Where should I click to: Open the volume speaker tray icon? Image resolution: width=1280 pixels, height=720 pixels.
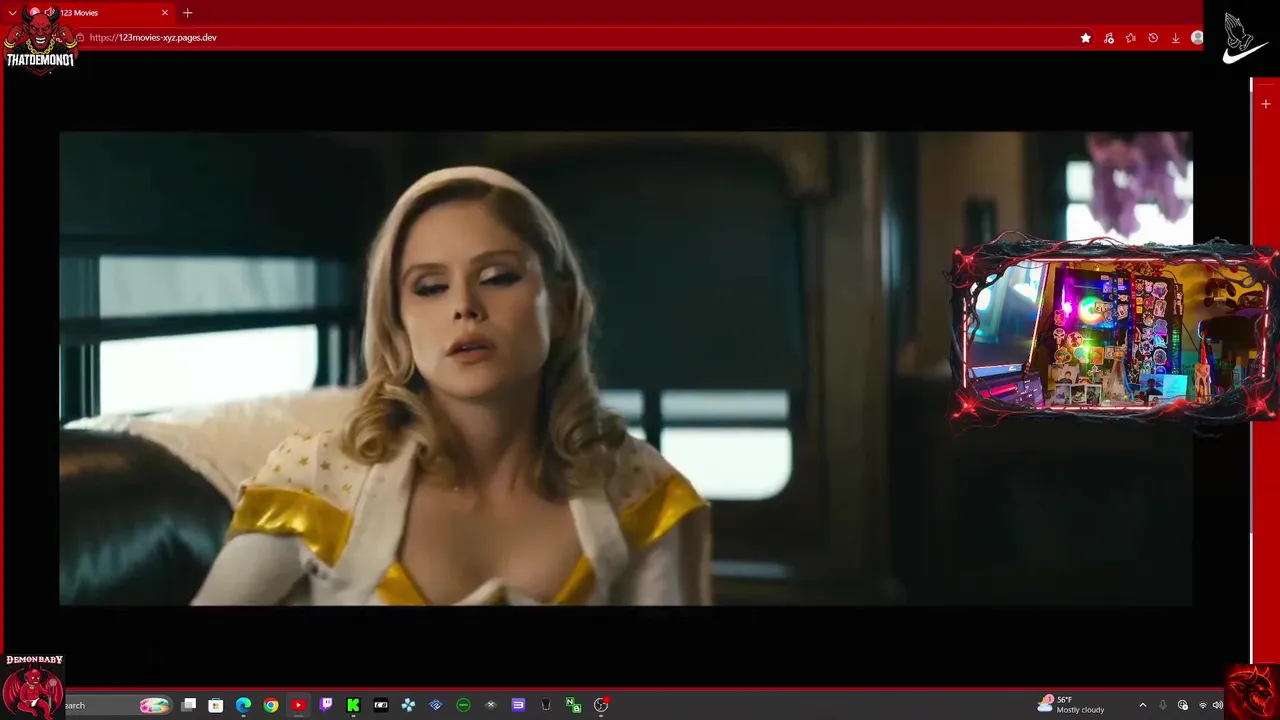point(1218,705)
